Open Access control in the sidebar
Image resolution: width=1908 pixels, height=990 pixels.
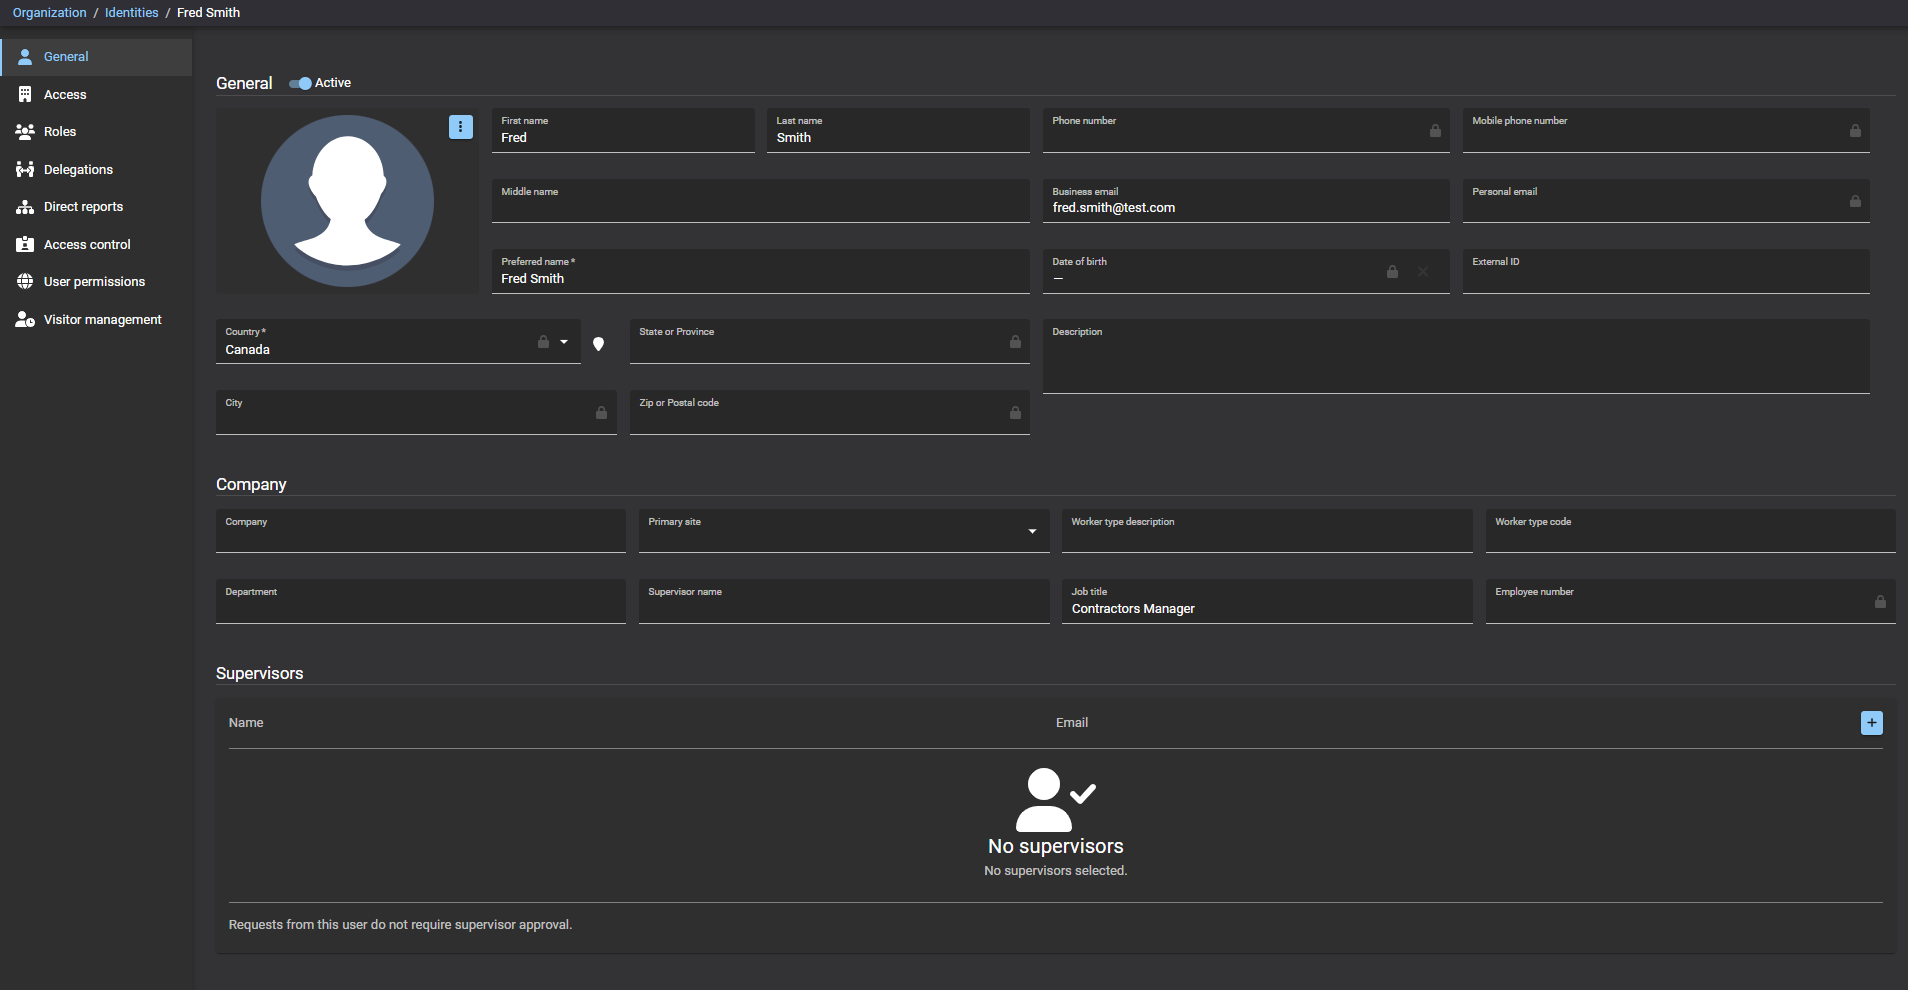[96, 244]
